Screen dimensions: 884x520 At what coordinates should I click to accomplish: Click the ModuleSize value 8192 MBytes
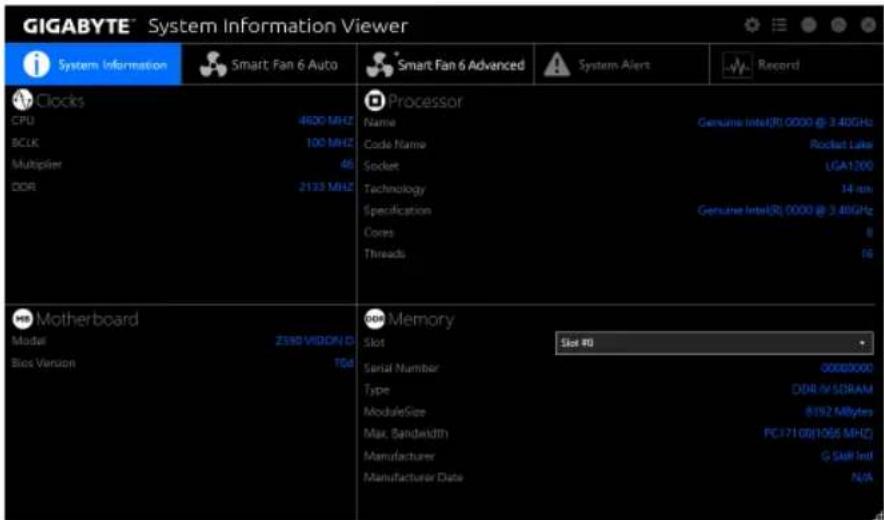pyautogui.click(x=839, y=412)
